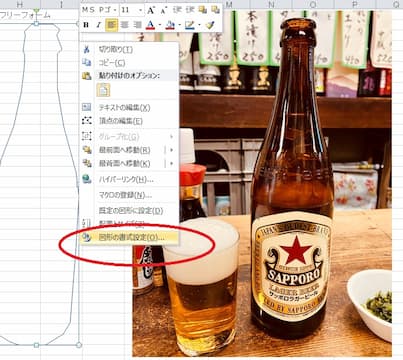Open ハイパーリンク(H)... dialog
The height and width of the screenshot is (360, 403).
click(126, 179)
